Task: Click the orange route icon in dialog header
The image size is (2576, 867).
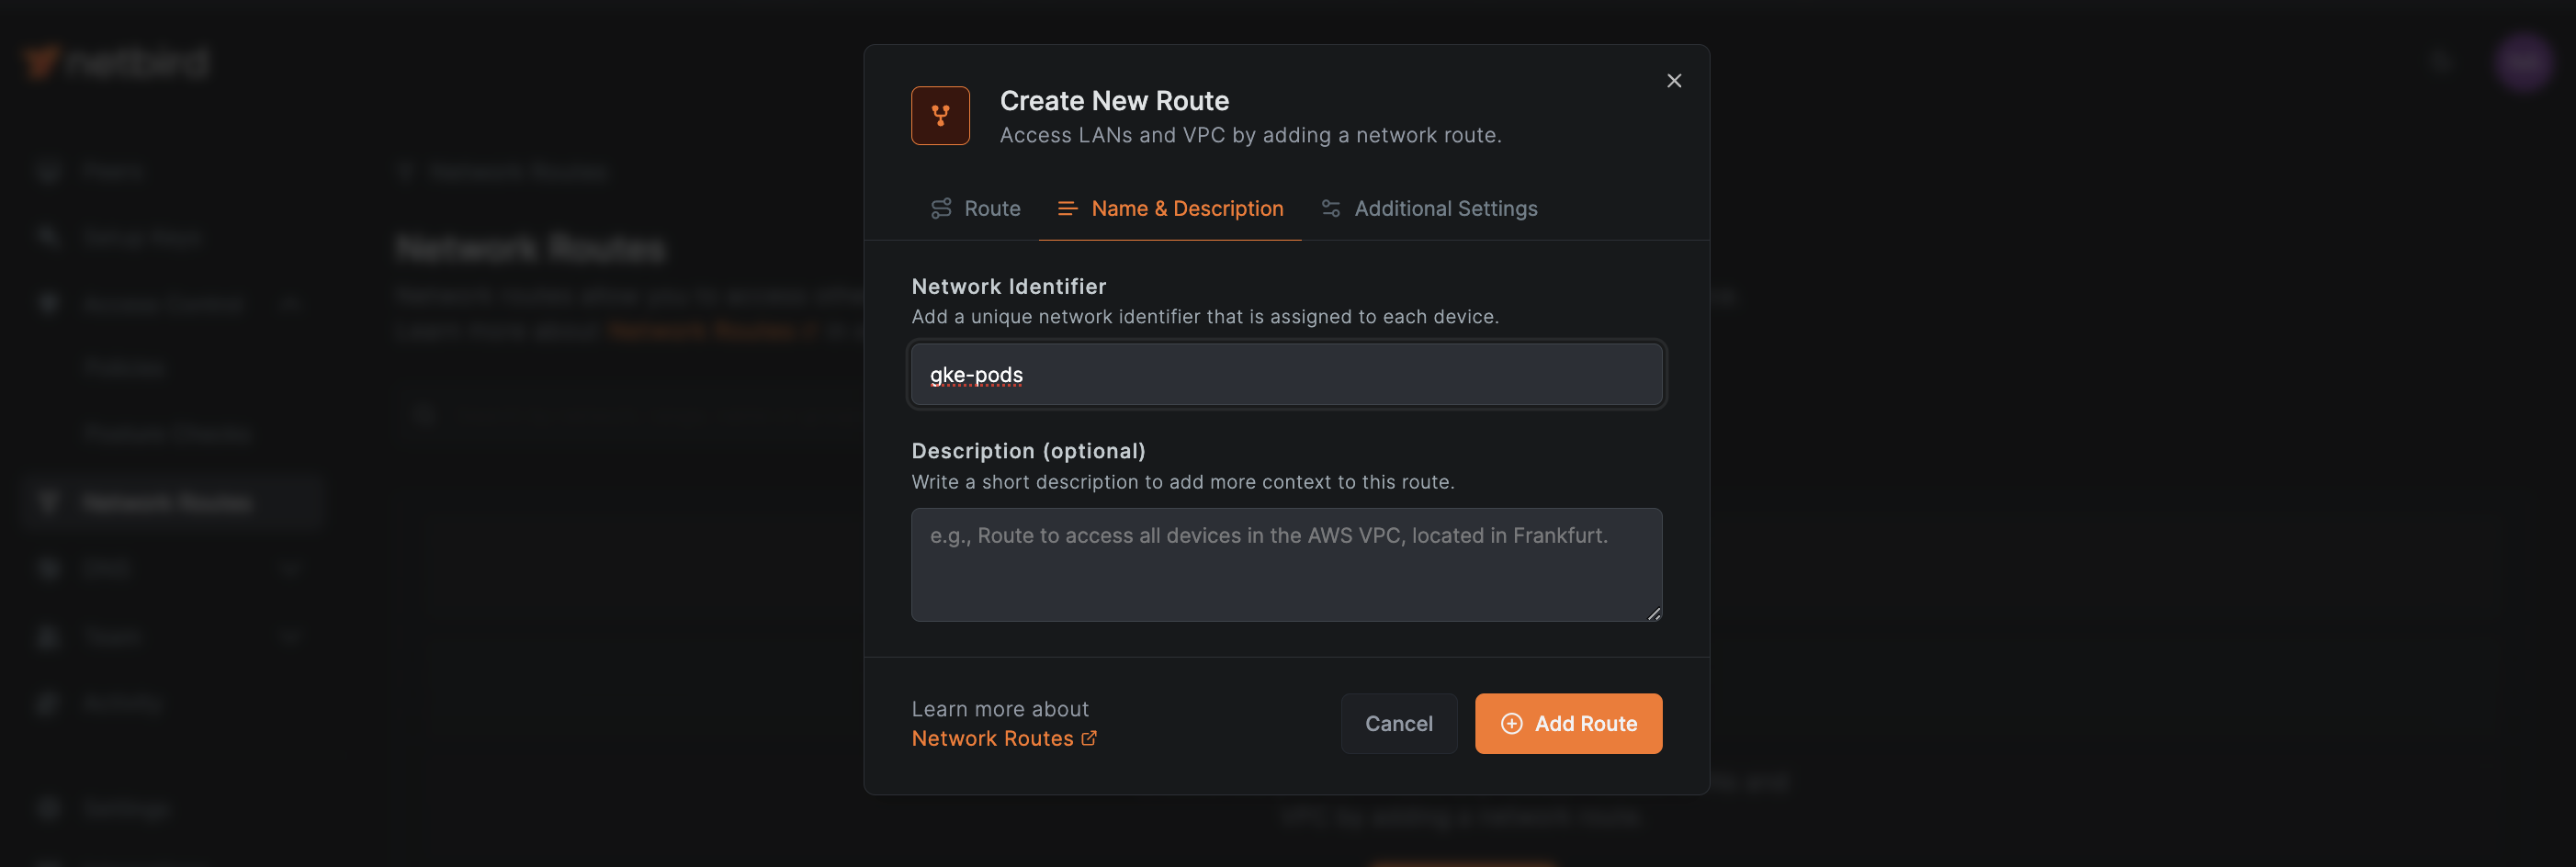Action: coord(939,114)
